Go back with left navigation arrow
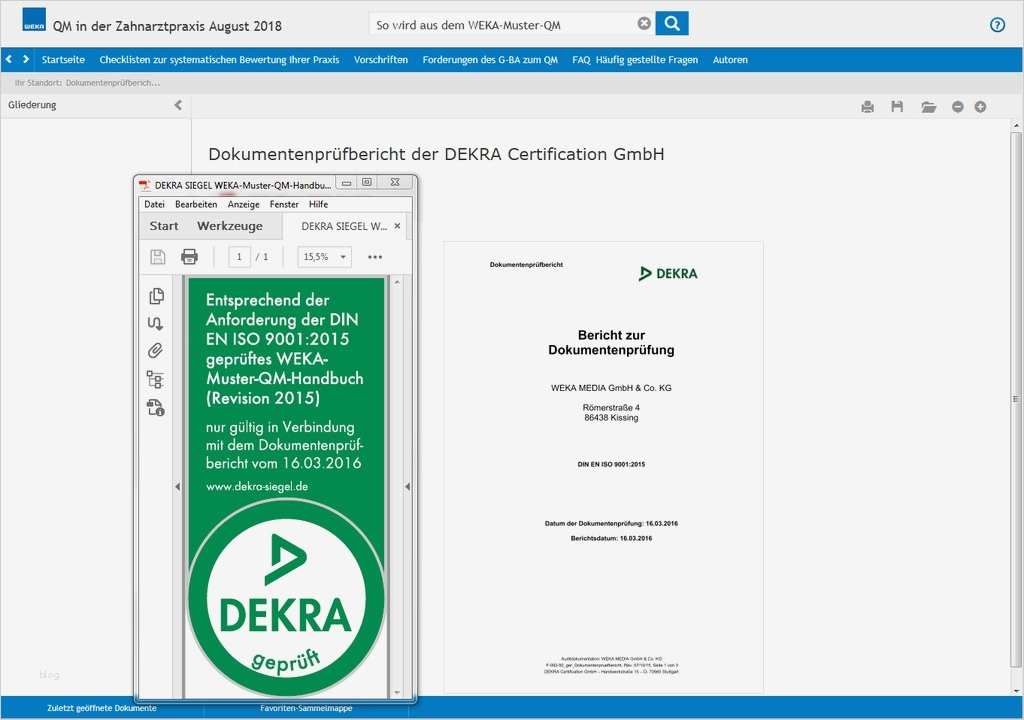This screenshot has height=720, width=1024. 9,59
